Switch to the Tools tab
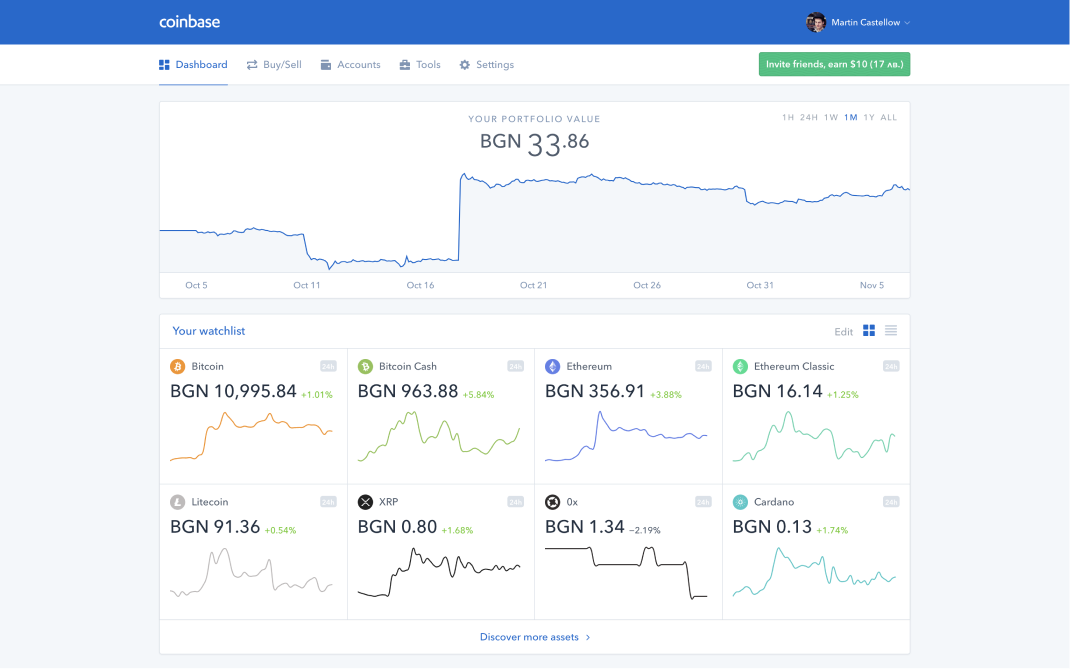The image size is (1070, 669). pos(420,65)
